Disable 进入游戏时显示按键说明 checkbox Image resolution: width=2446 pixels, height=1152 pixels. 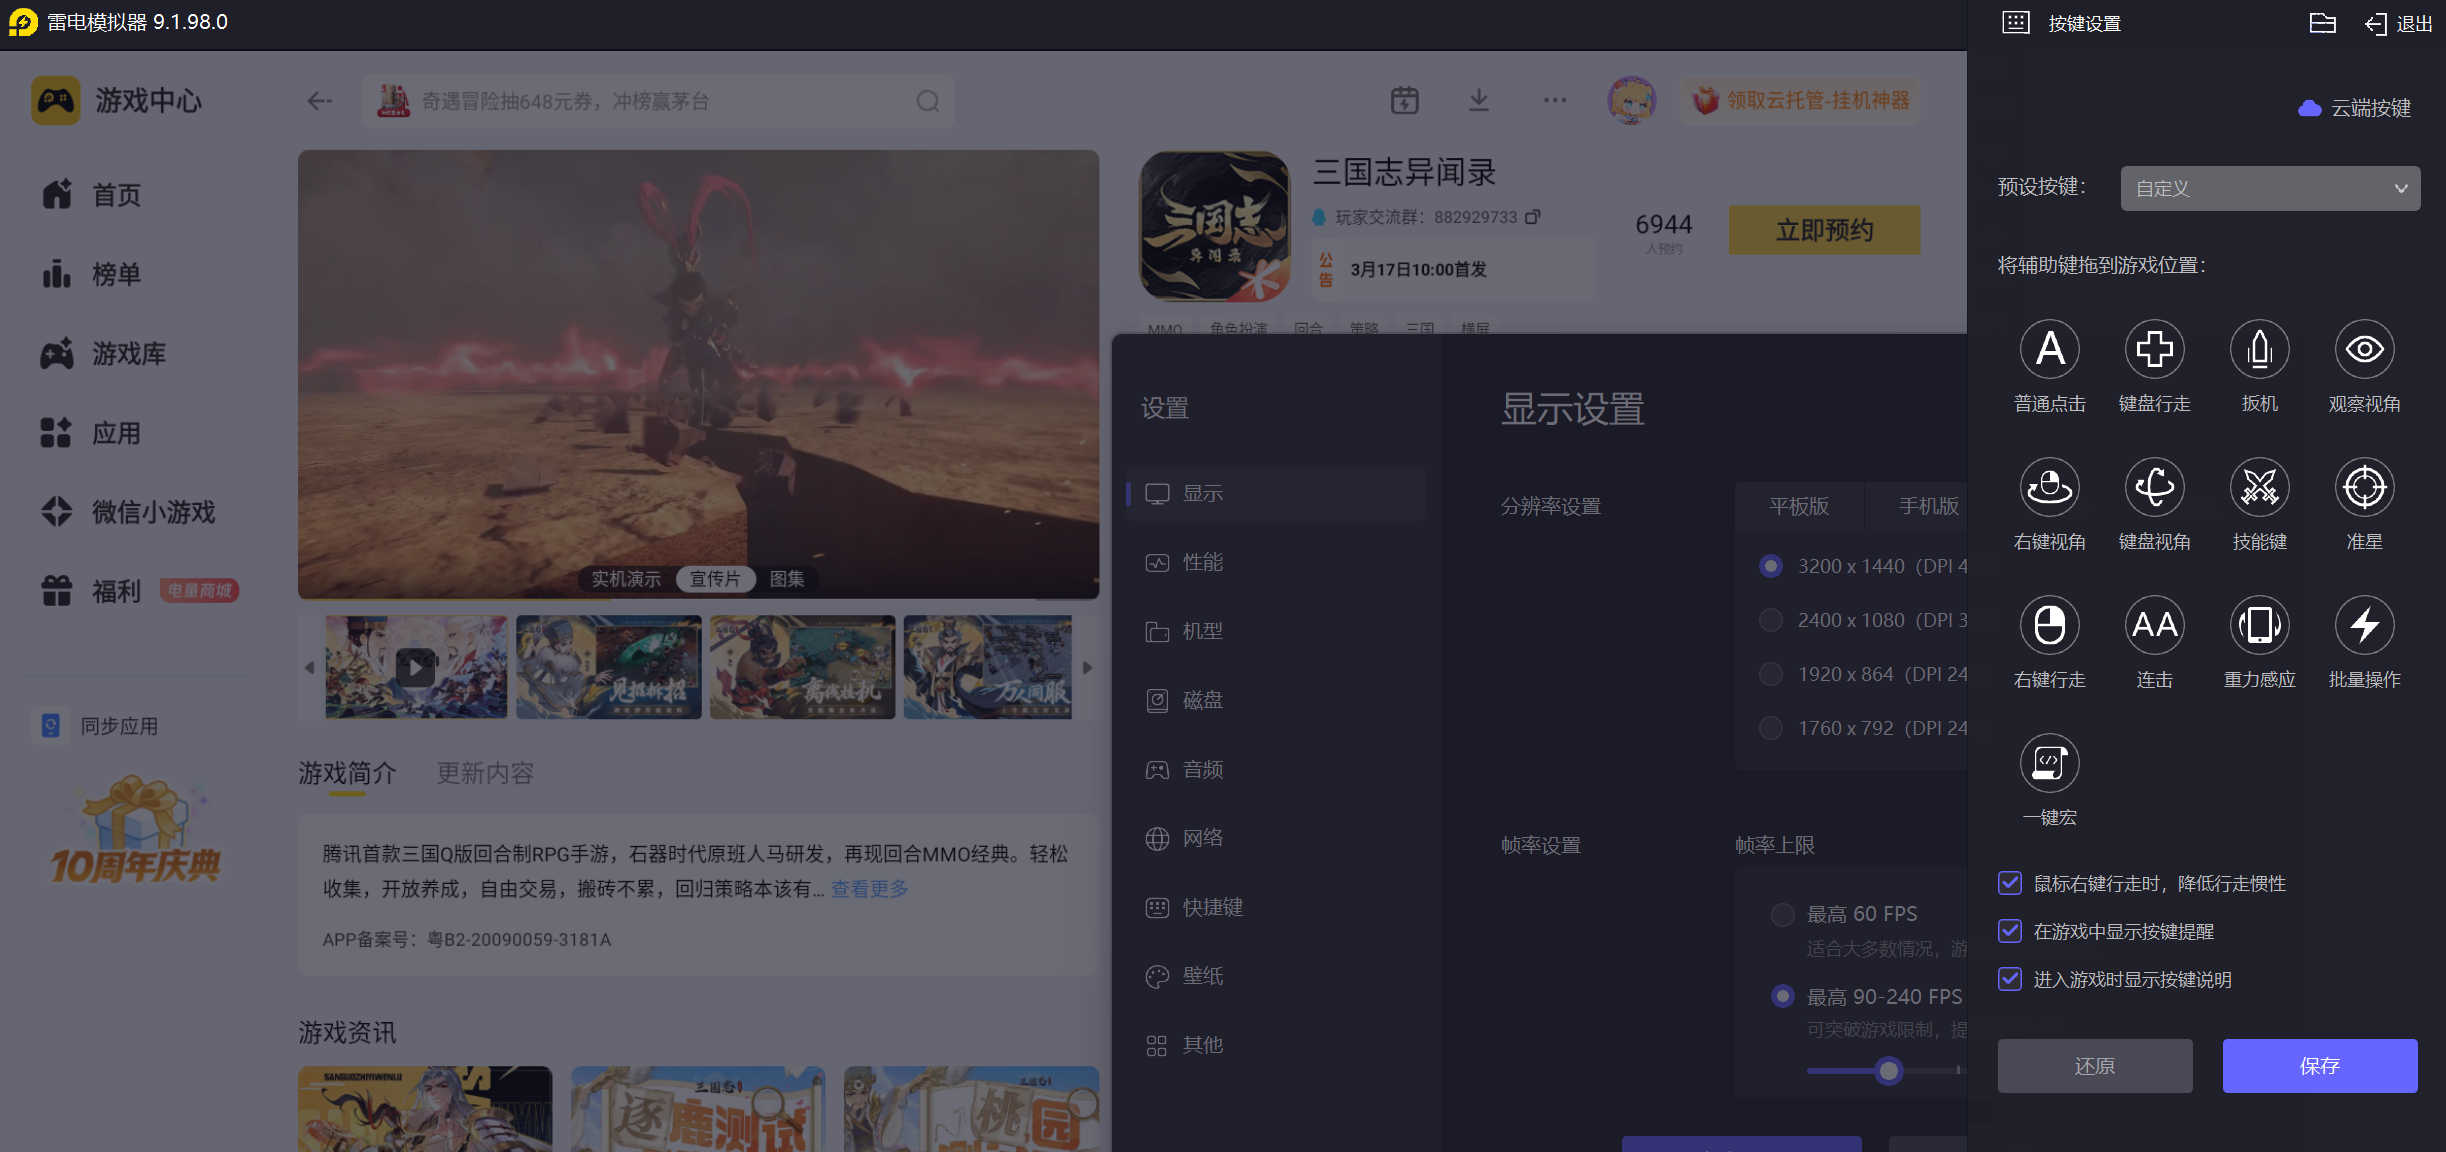(x=2010, y=979)
